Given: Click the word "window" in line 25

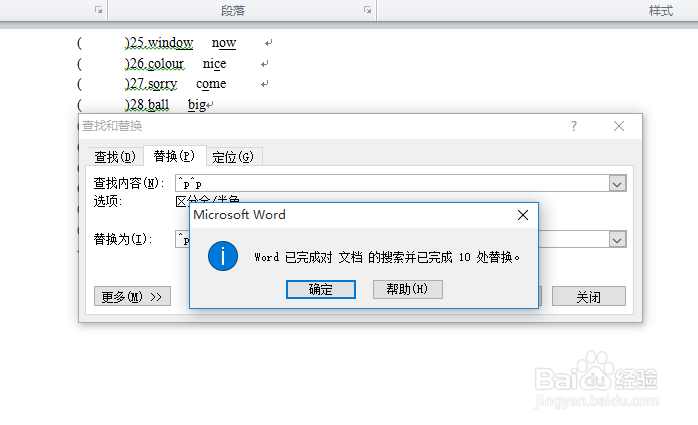Looking at the screenshot, I should [x=170, y=43].
